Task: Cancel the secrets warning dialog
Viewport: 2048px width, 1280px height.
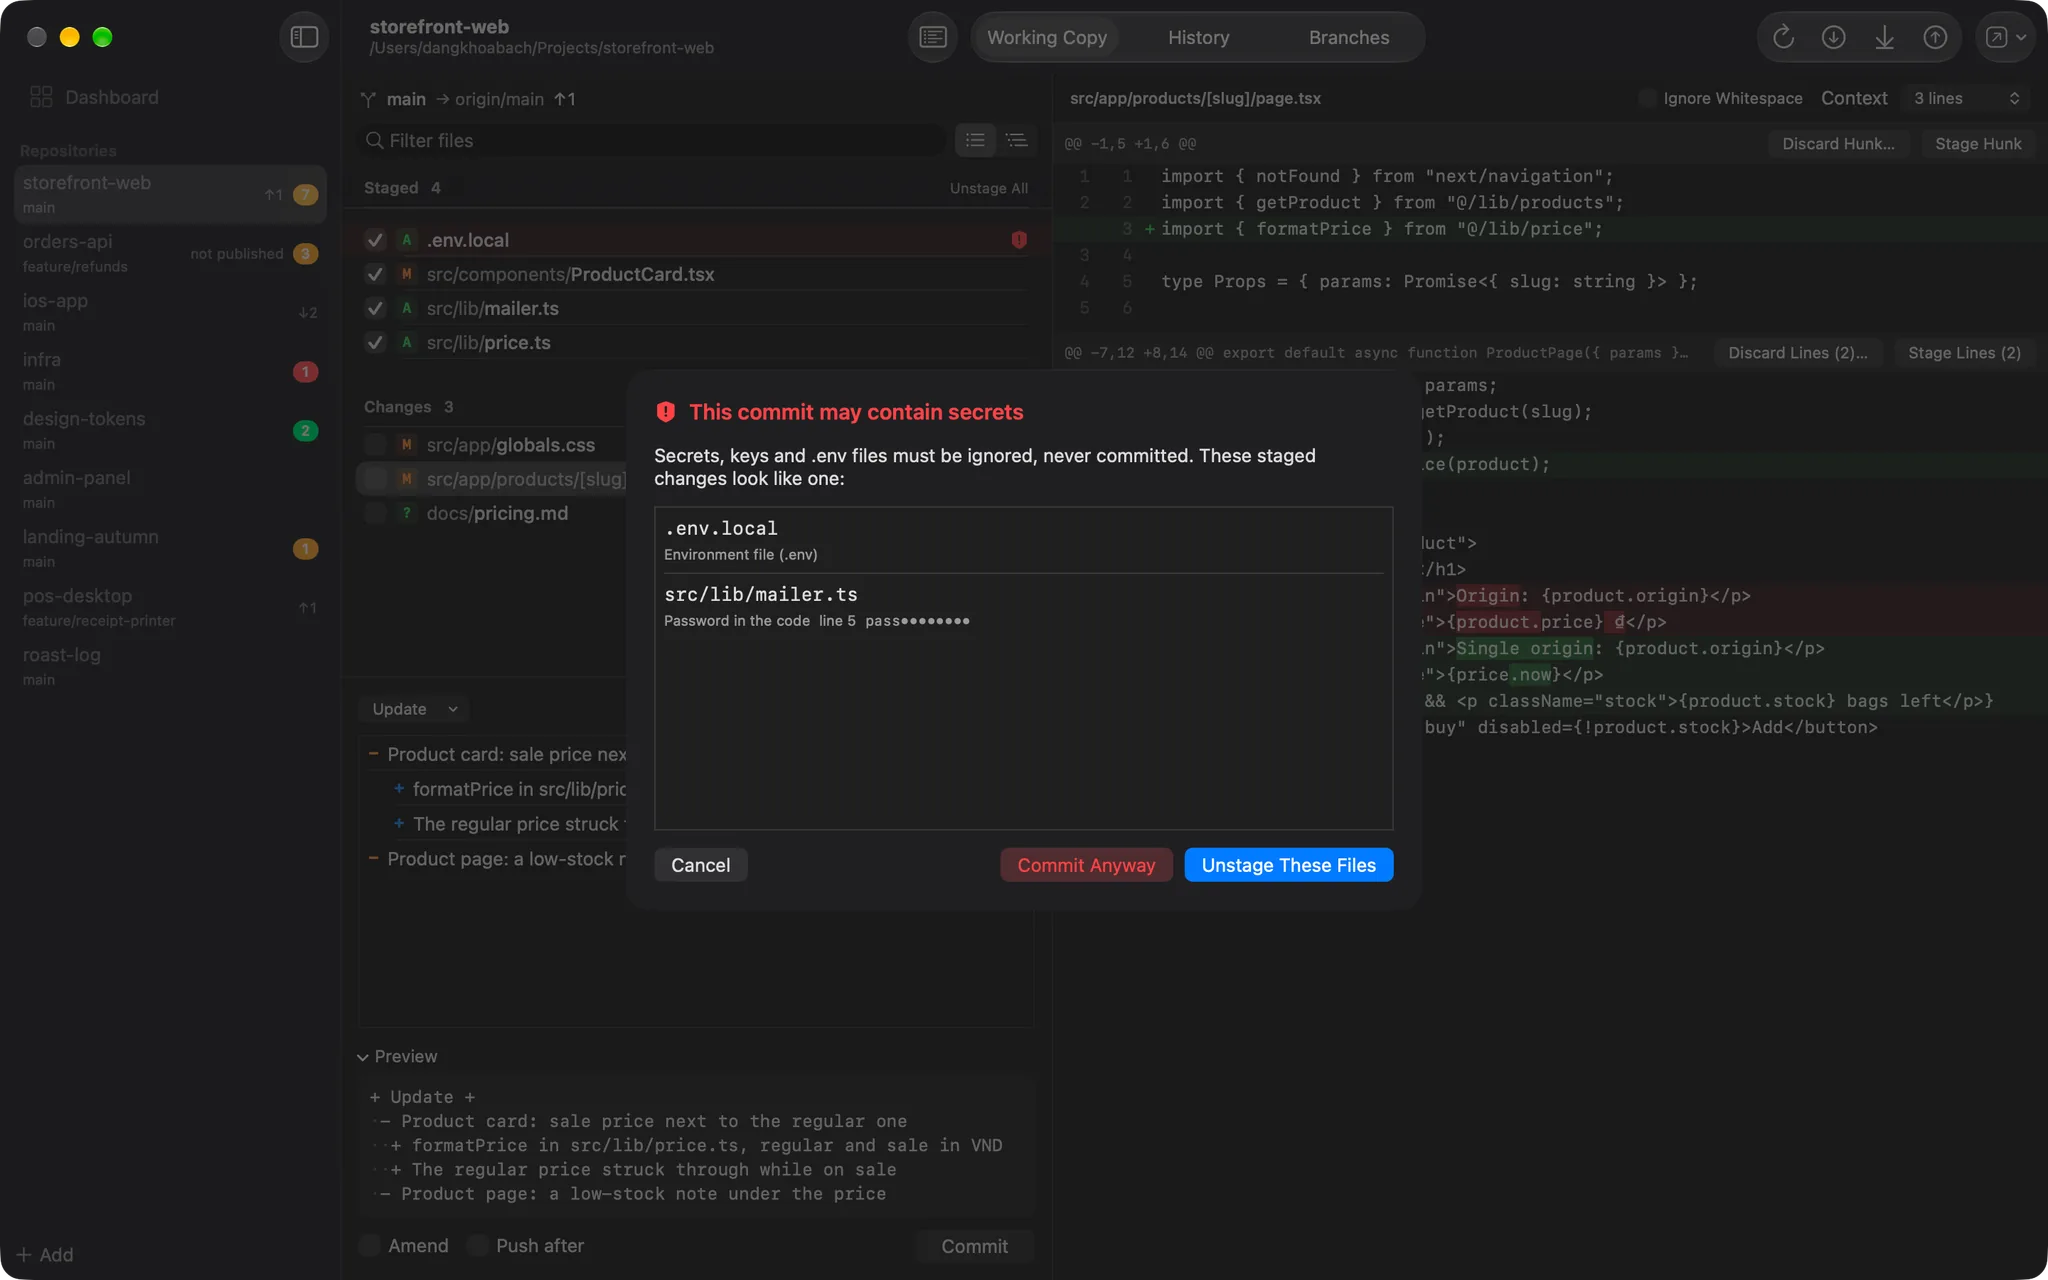Action: pos(700,865)
